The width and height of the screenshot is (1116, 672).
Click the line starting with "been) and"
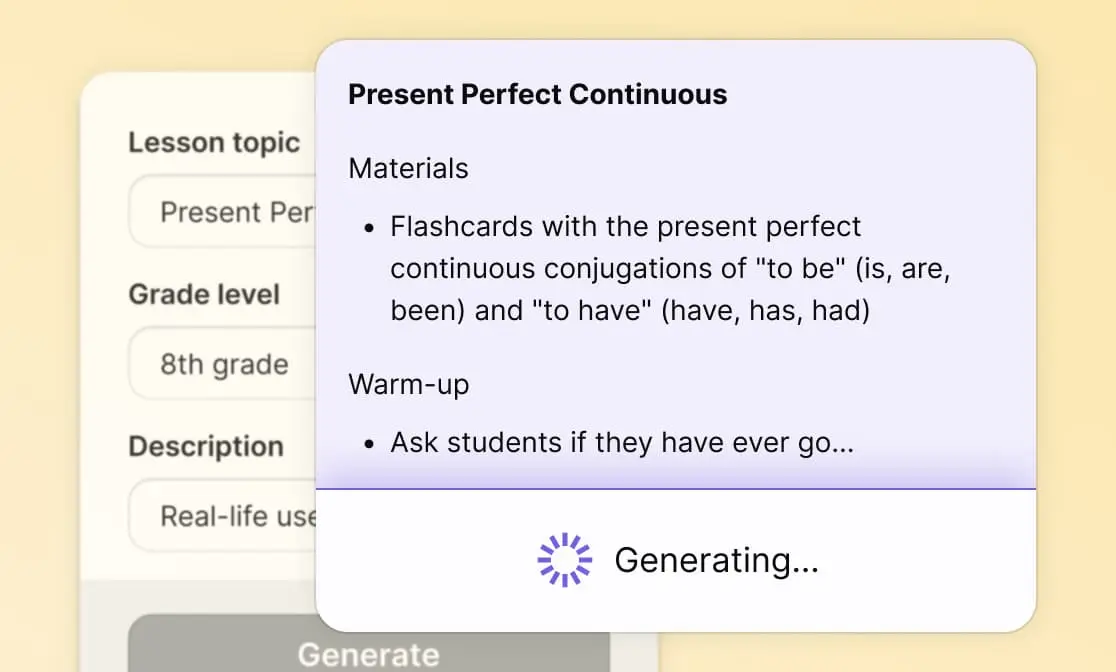630,311
